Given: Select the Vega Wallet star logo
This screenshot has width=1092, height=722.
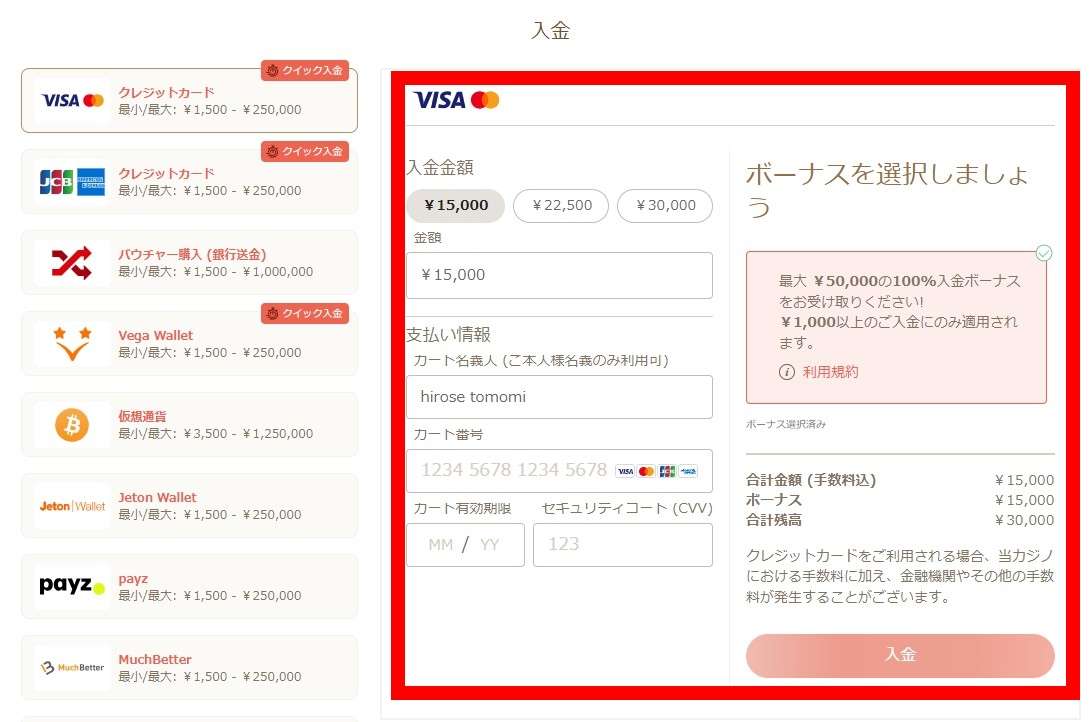Looking at the screenshot, I should [72, 343].
